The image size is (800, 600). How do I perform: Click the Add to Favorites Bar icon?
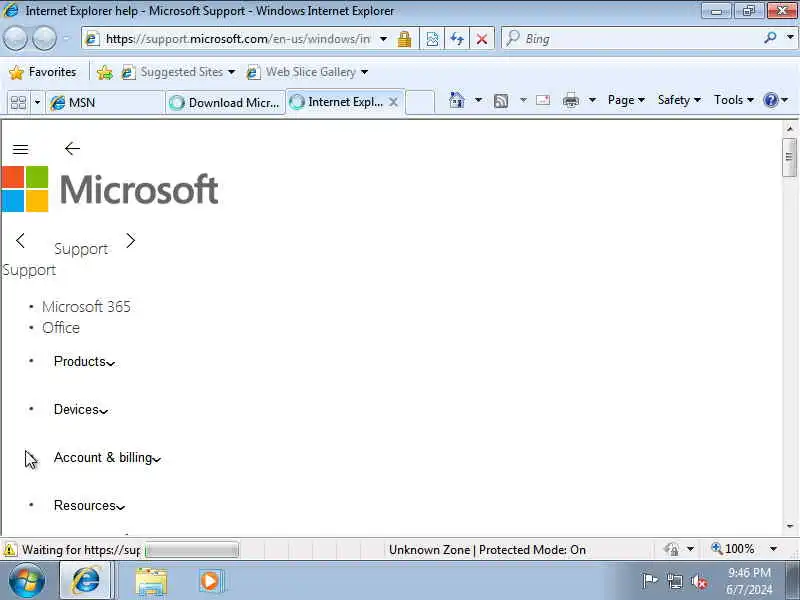[105, 72]
